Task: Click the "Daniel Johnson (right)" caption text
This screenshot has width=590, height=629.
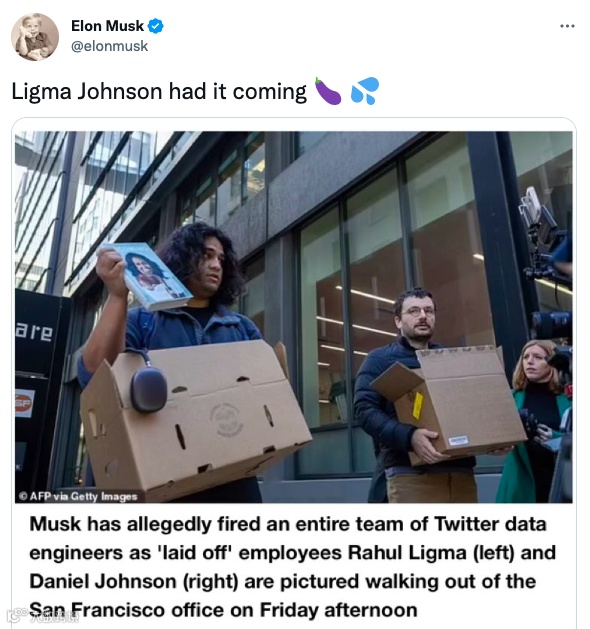Action: tap(134, 582)
